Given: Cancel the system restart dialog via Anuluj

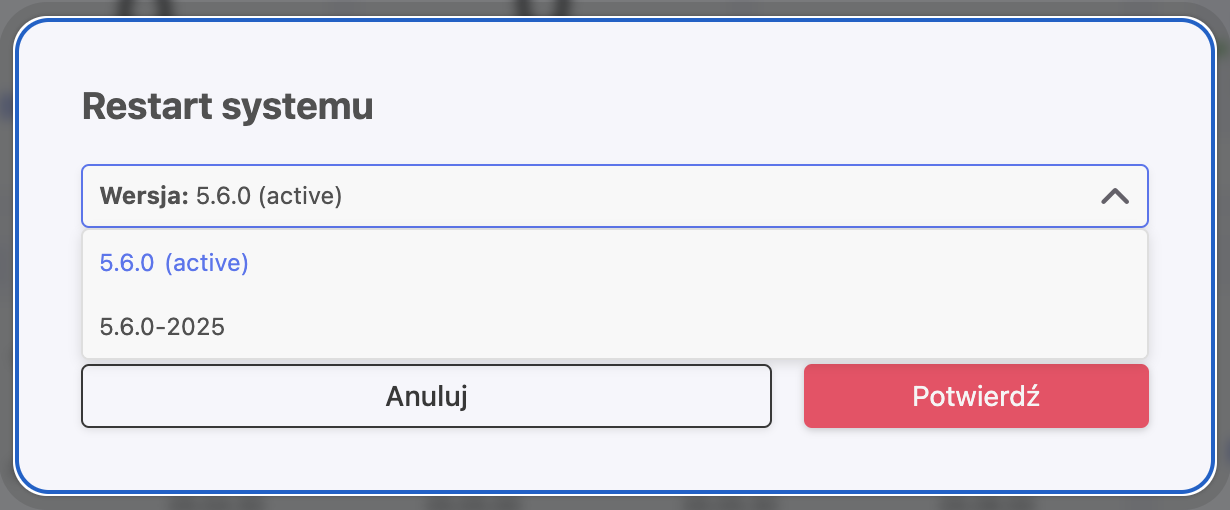Looking at the screenshot, I should pyautogui.click(x=426, y=396).
